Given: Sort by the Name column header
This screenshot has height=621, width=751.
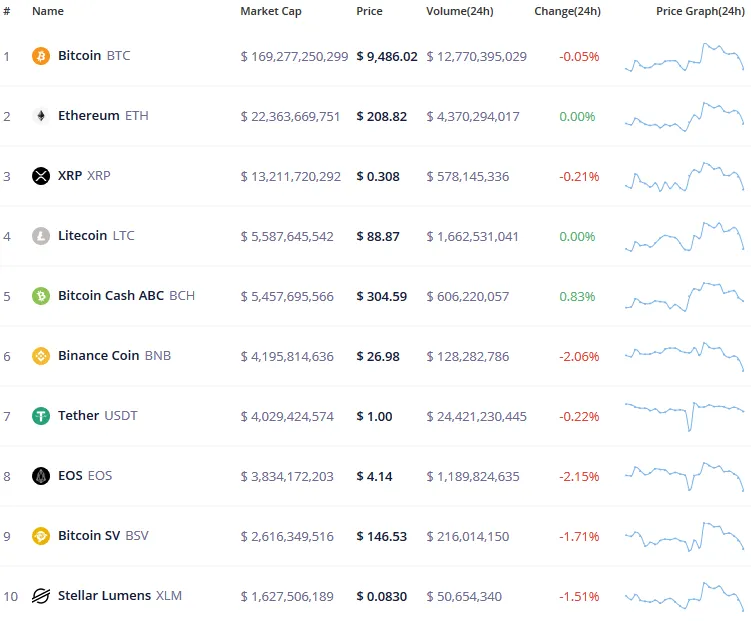Looking at the screenshot, I should coord(48,11).
